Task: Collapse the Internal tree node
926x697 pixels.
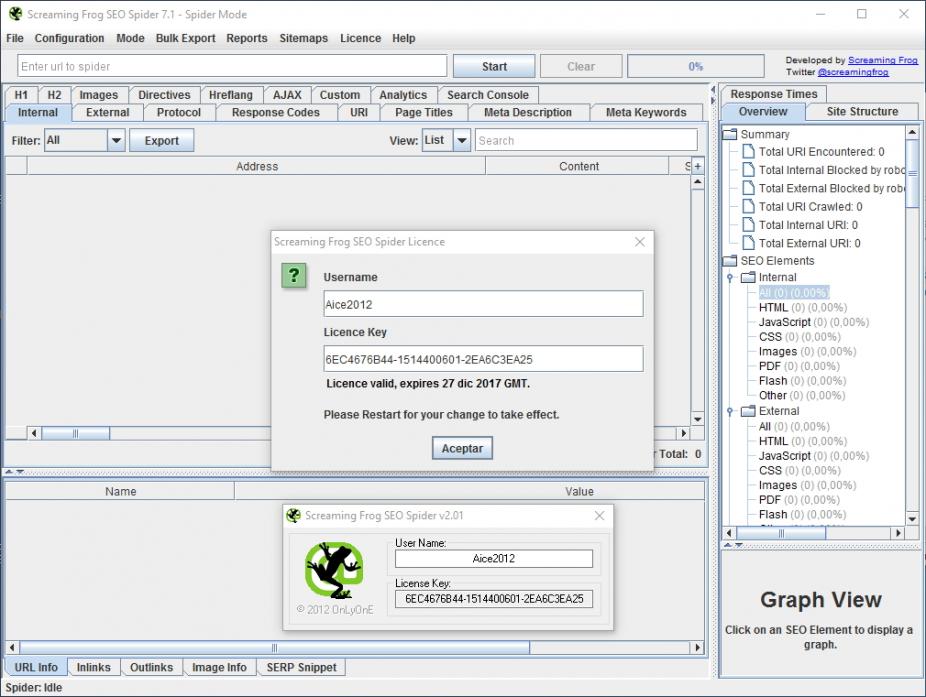Action: [730, 278]
